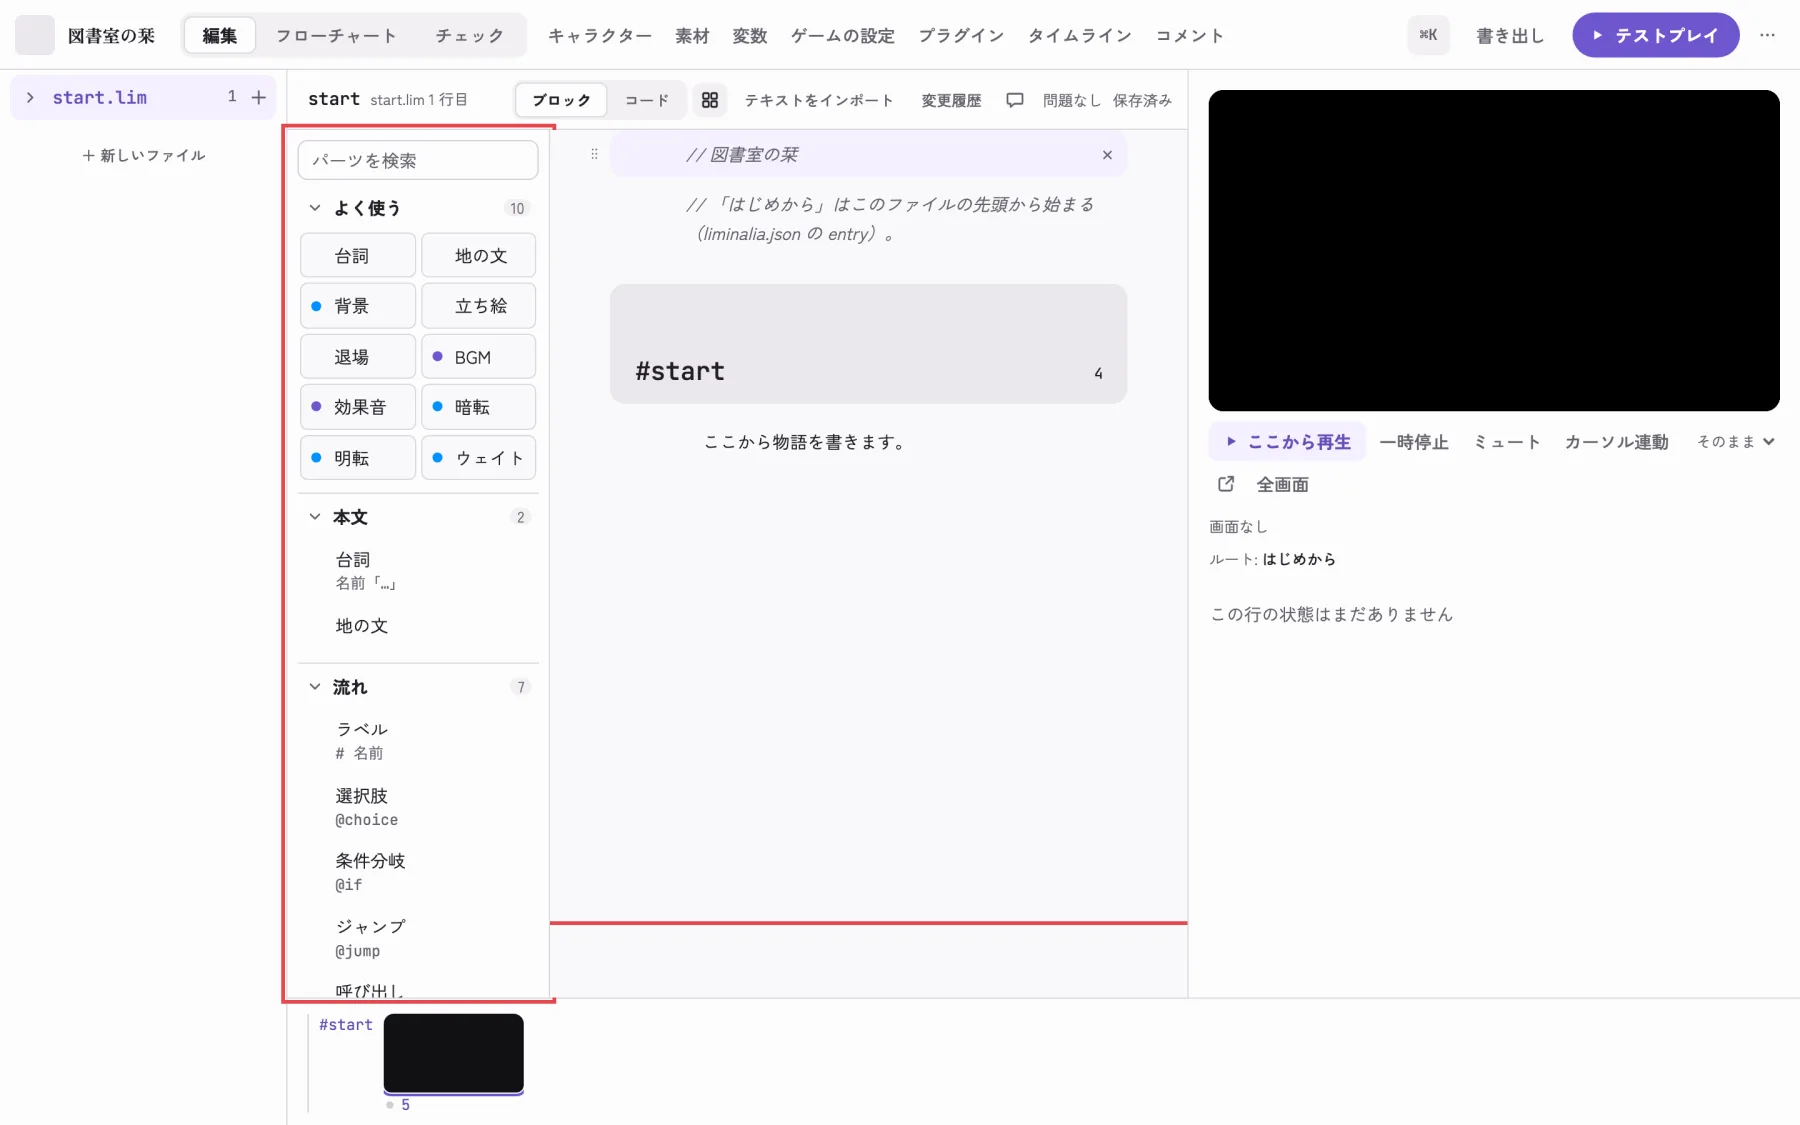Screen dimensions: 1800x1125
Task: Insert the BGM part button
Action: click(x=478, y=357)
